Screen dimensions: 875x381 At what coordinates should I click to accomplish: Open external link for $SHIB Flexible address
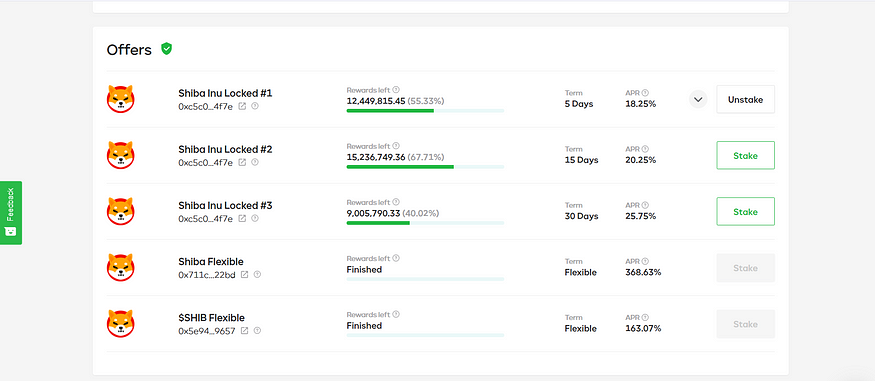pyautogui.click(x=244, y=331)
